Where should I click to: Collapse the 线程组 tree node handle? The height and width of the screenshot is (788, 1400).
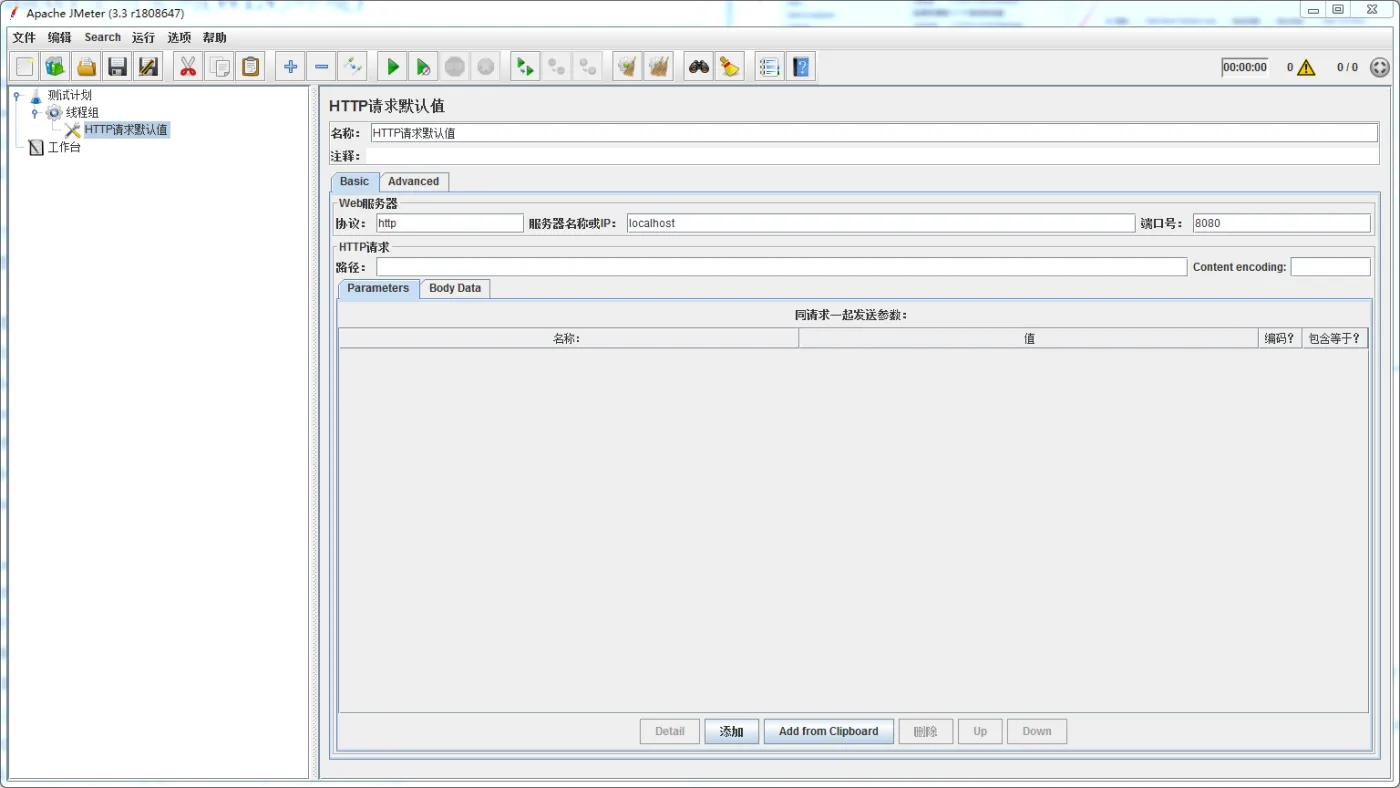tap(34, 113)
